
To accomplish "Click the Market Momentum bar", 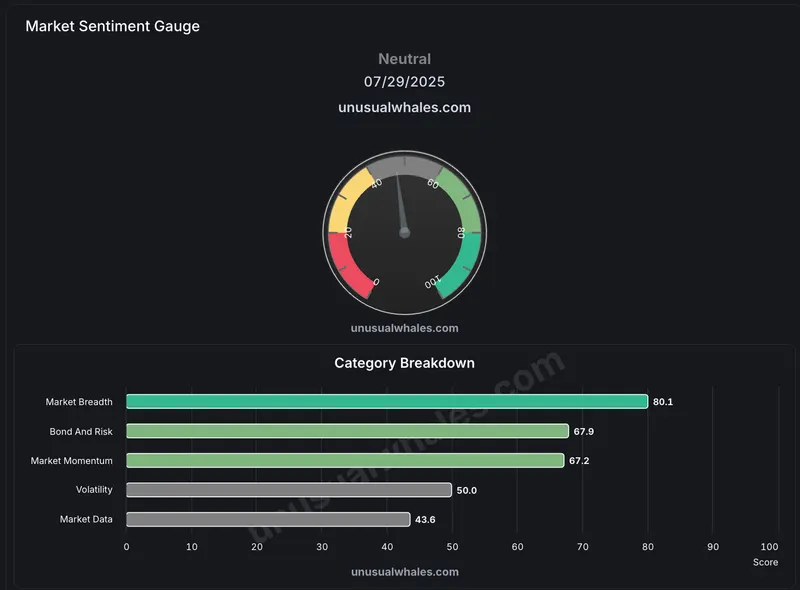I will [345, 460].
